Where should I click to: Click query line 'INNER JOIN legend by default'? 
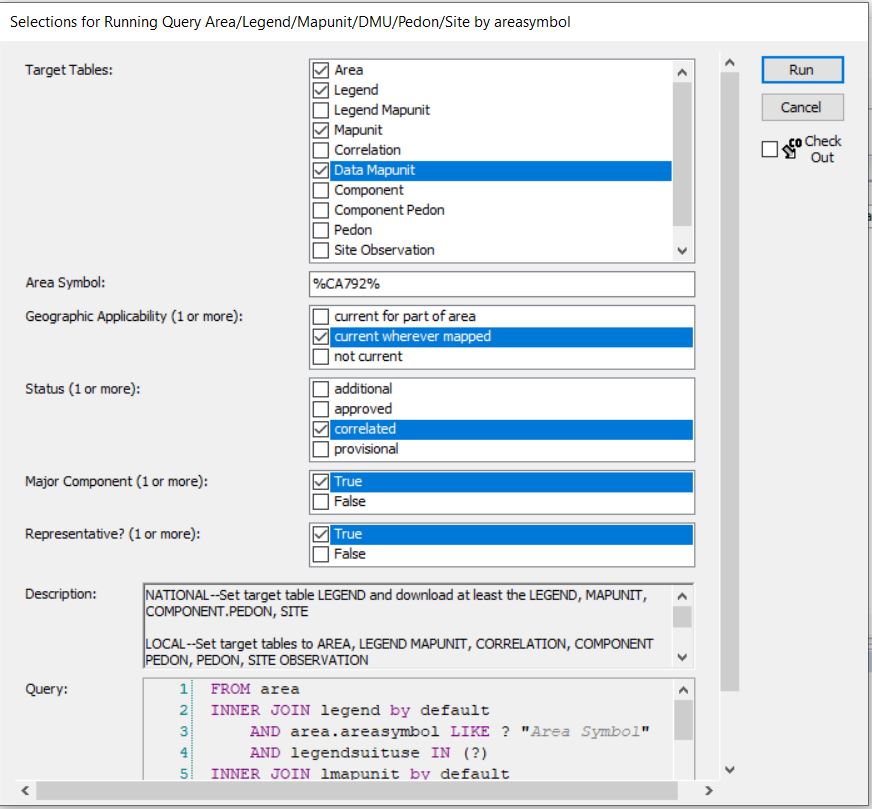pyautogui.click(x=350, y=710)
